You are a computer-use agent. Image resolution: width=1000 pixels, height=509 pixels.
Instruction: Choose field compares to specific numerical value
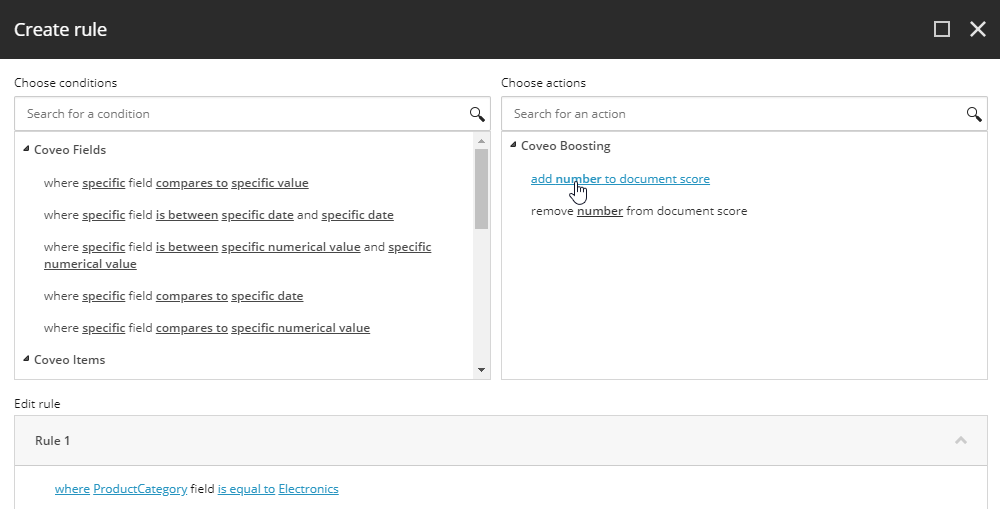(207, 328)
